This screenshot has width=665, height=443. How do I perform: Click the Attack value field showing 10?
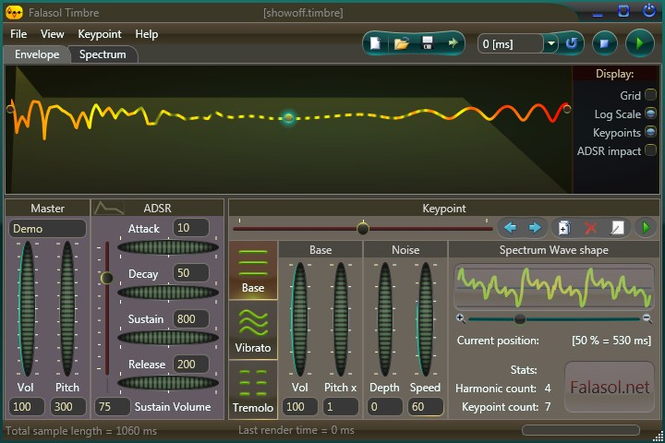pyautogui.click(x=191, y=228)
